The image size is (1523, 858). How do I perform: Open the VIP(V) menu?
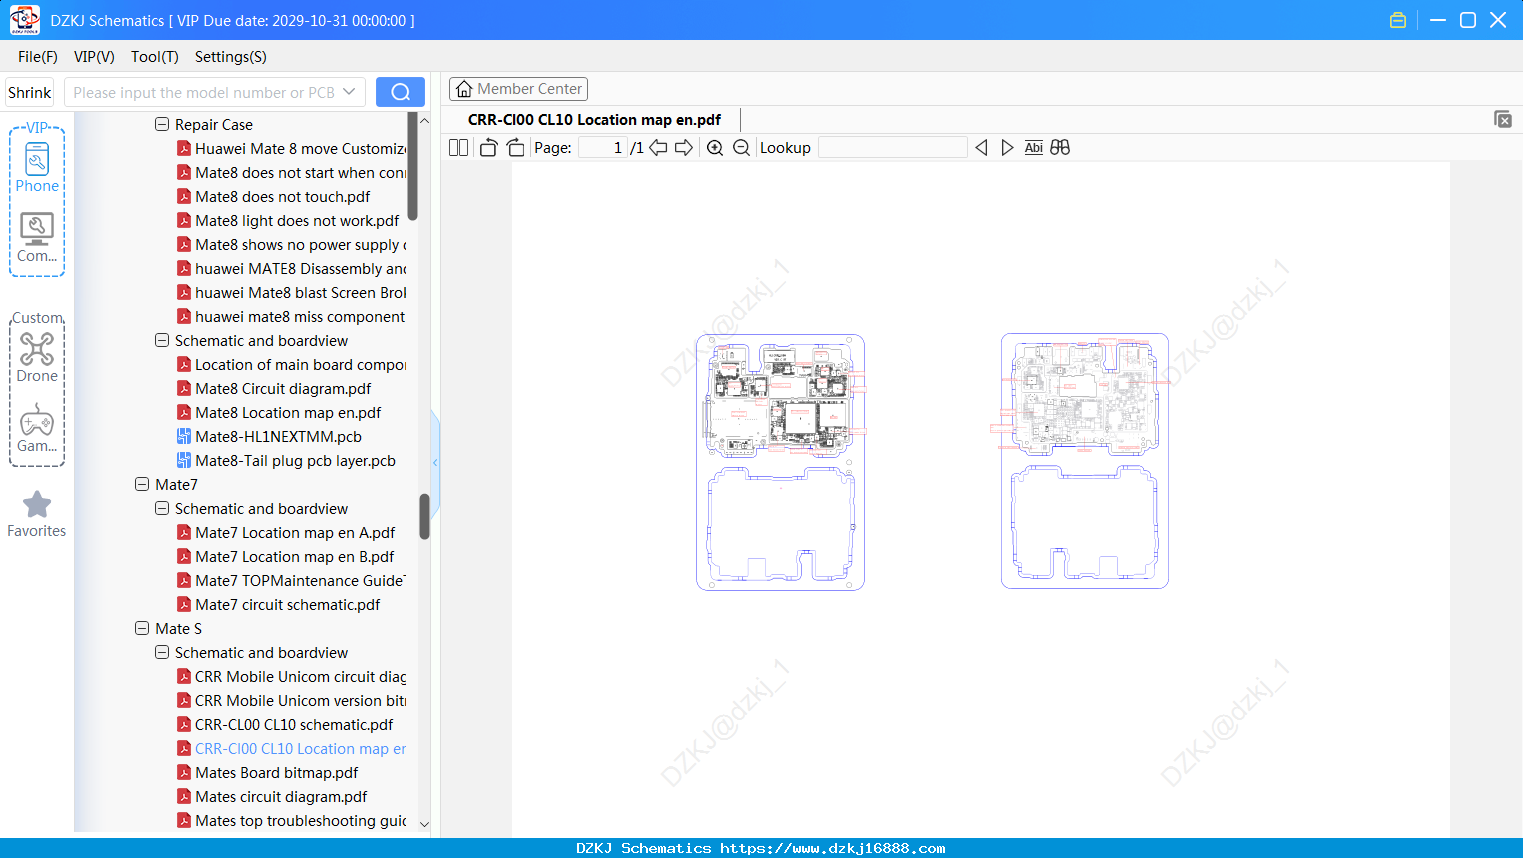pyautogui.click(x=94, y=57)
